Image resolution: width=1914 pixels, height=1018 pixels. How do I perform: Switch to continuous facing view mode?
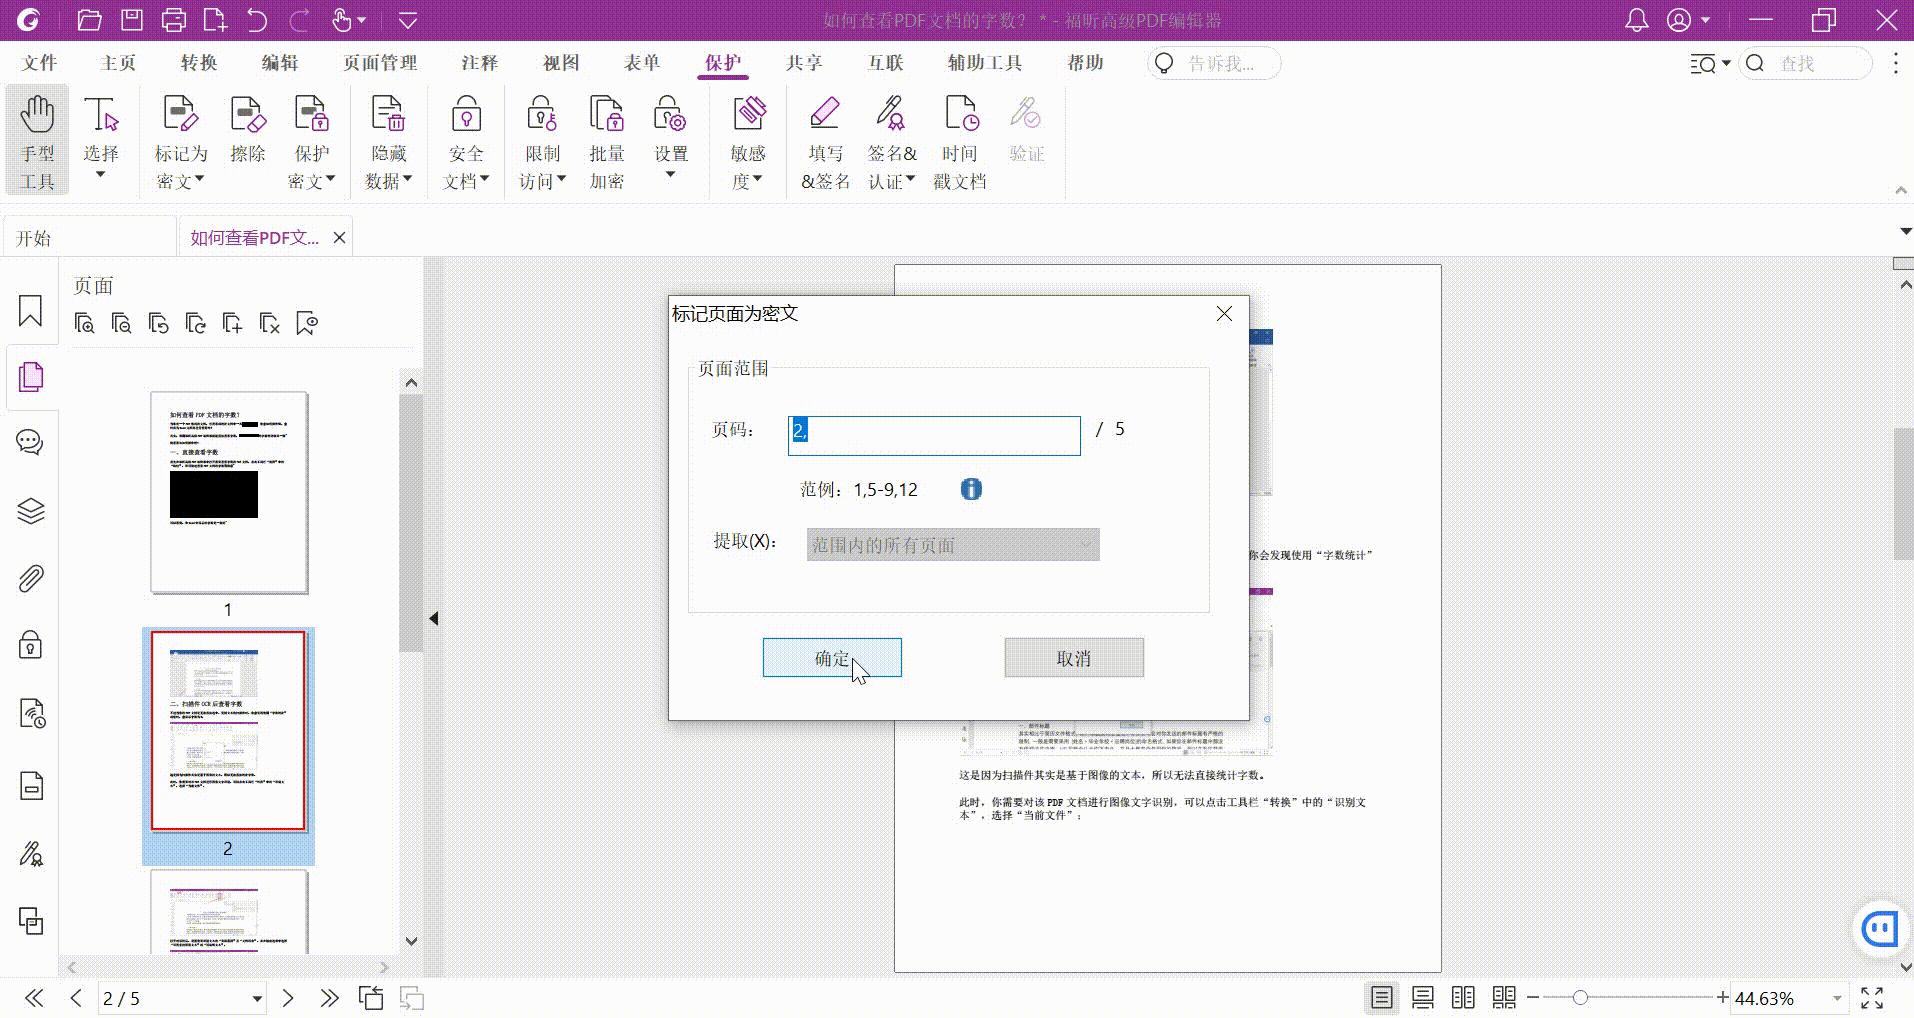pos(1504,997)
